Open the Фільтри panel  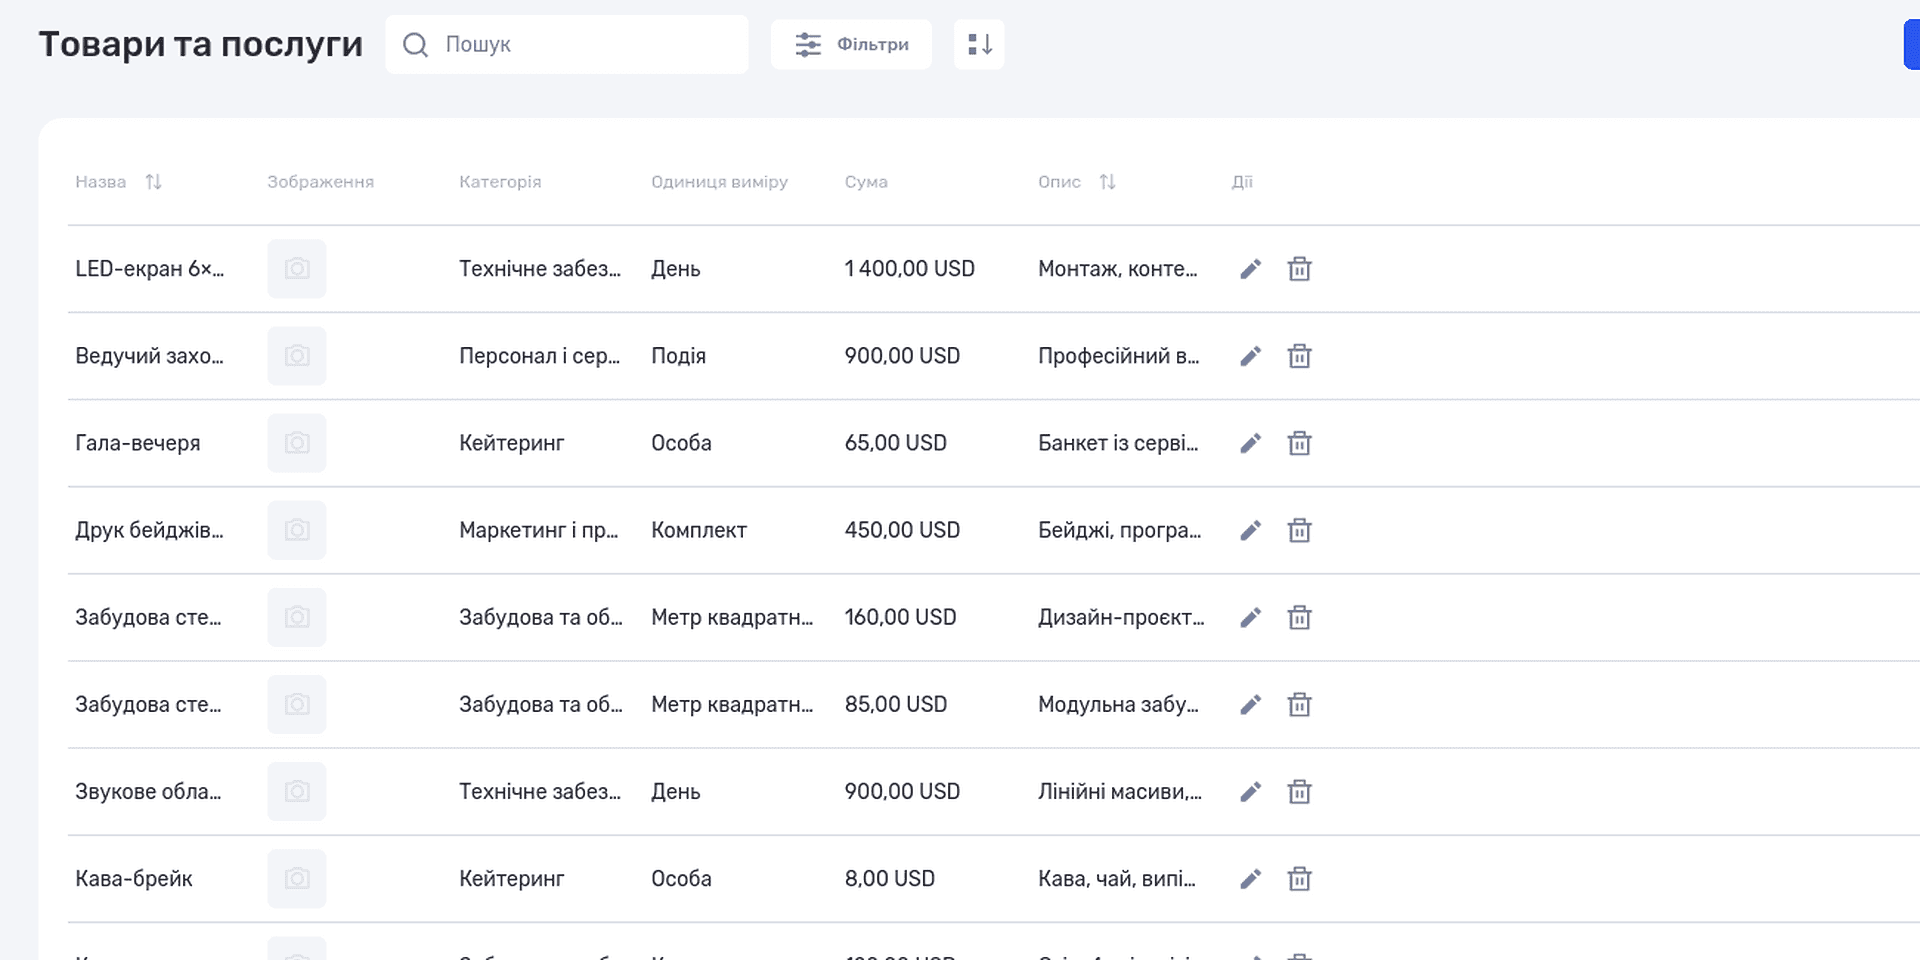coord(851,44)
